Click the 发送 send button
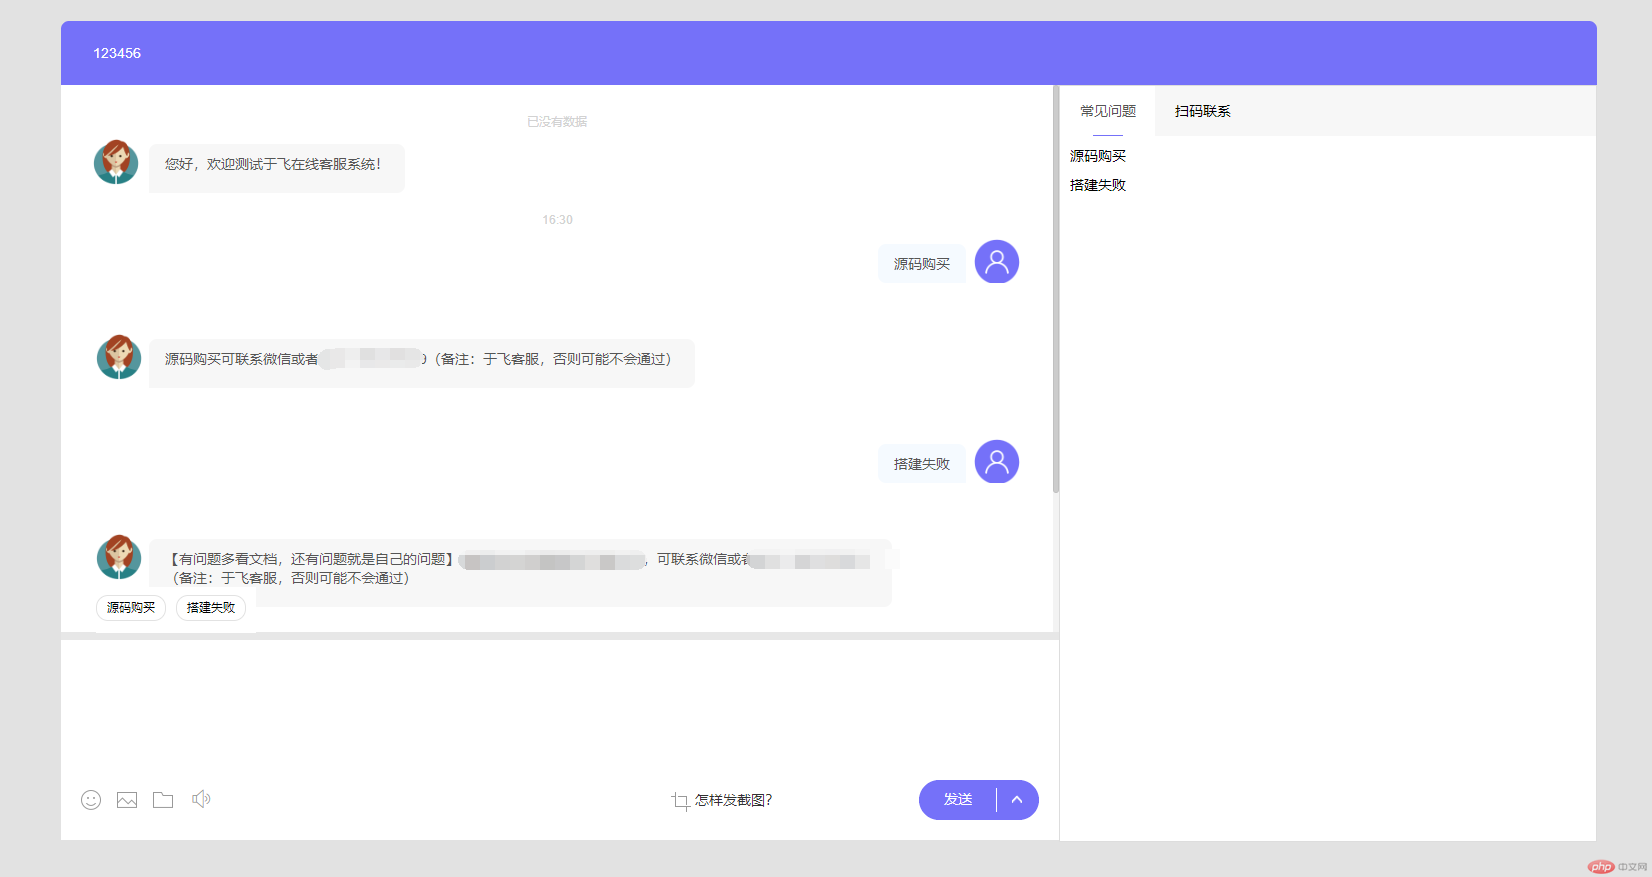Image resolution: width=1652 pixels, height=877 pixels. 958,800
